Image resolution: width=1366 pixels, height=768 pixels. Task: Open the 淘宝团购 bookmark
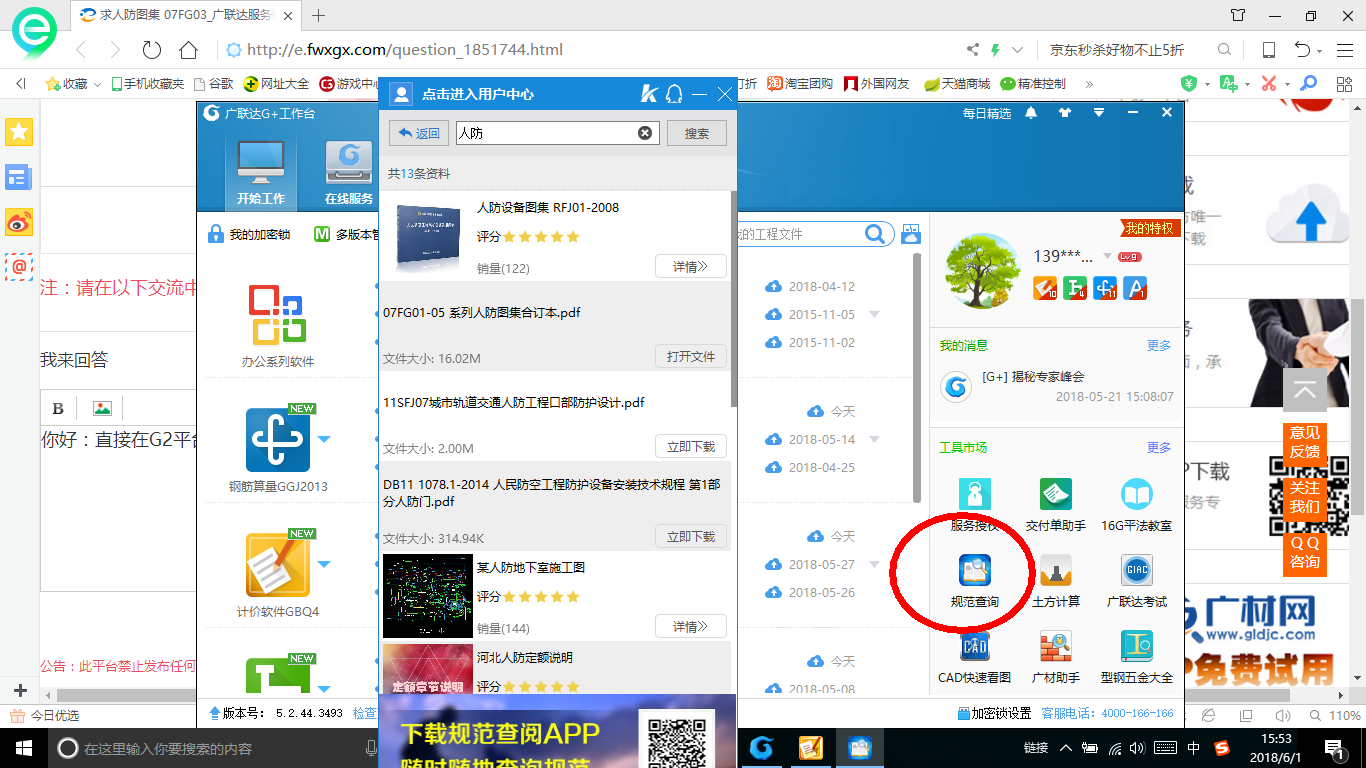click(800, 84)
